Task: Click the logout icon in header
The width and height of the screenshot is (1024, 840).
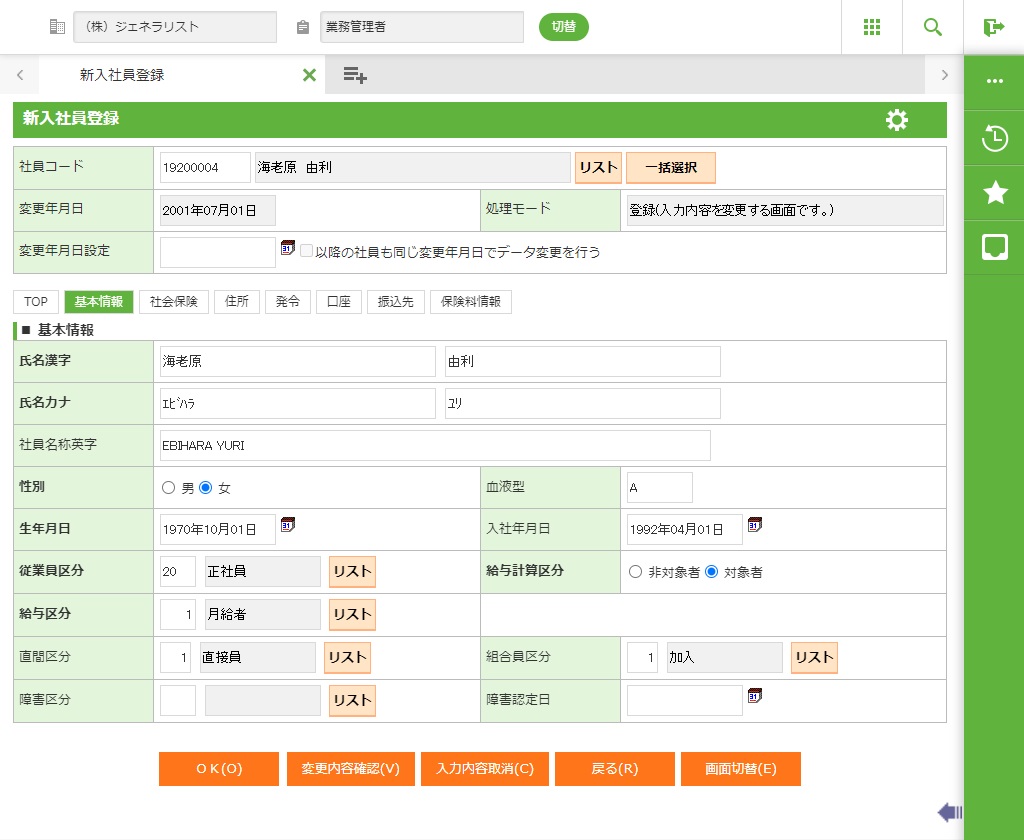Action: 993,27
